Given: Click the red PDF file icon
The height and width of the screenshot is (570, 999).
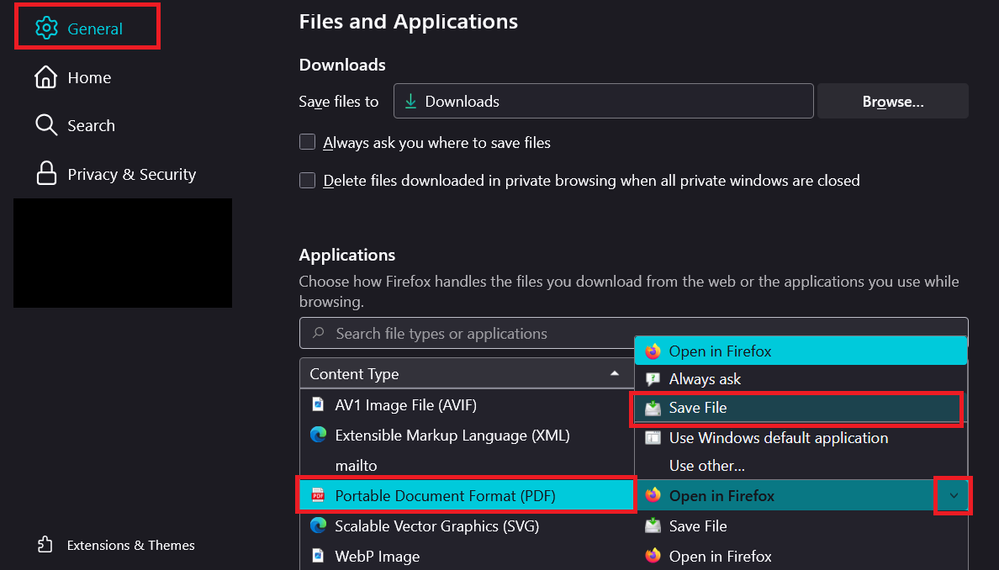Looking at the screenshot, I should (x=317, y=495).
